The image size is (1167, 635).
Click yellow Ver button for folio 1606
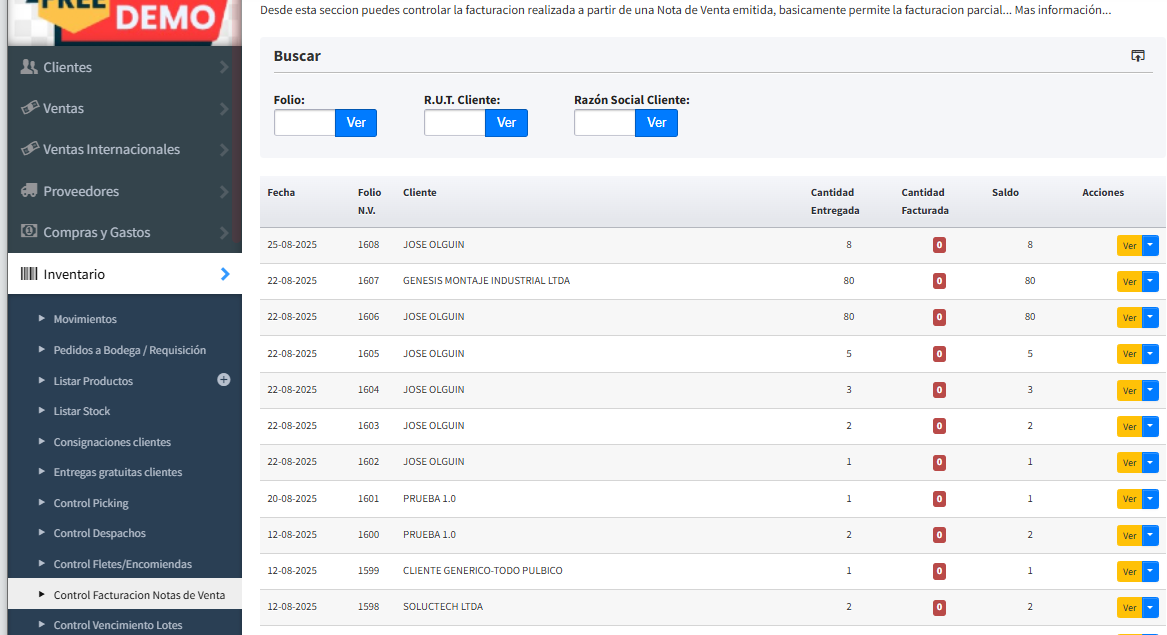[x=1130, y=318]
